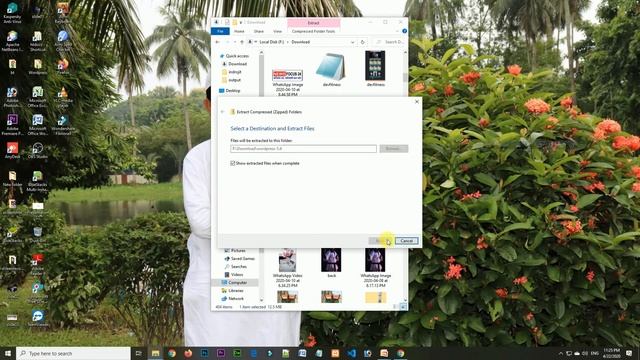Open Microsoft Office Excel desktop shortcut
Image resolution: width=640 pixels, height=360 pixels.
pos(38,96)
